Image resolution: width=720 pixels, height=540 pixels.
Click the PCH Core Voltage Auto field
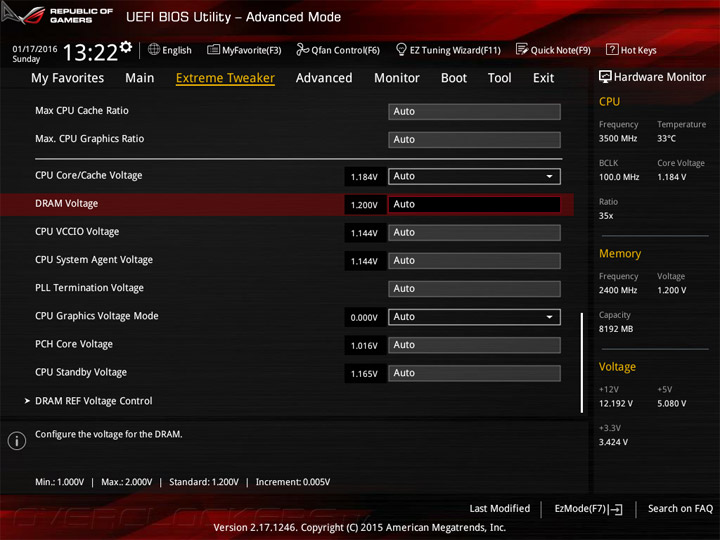point(474,345)
